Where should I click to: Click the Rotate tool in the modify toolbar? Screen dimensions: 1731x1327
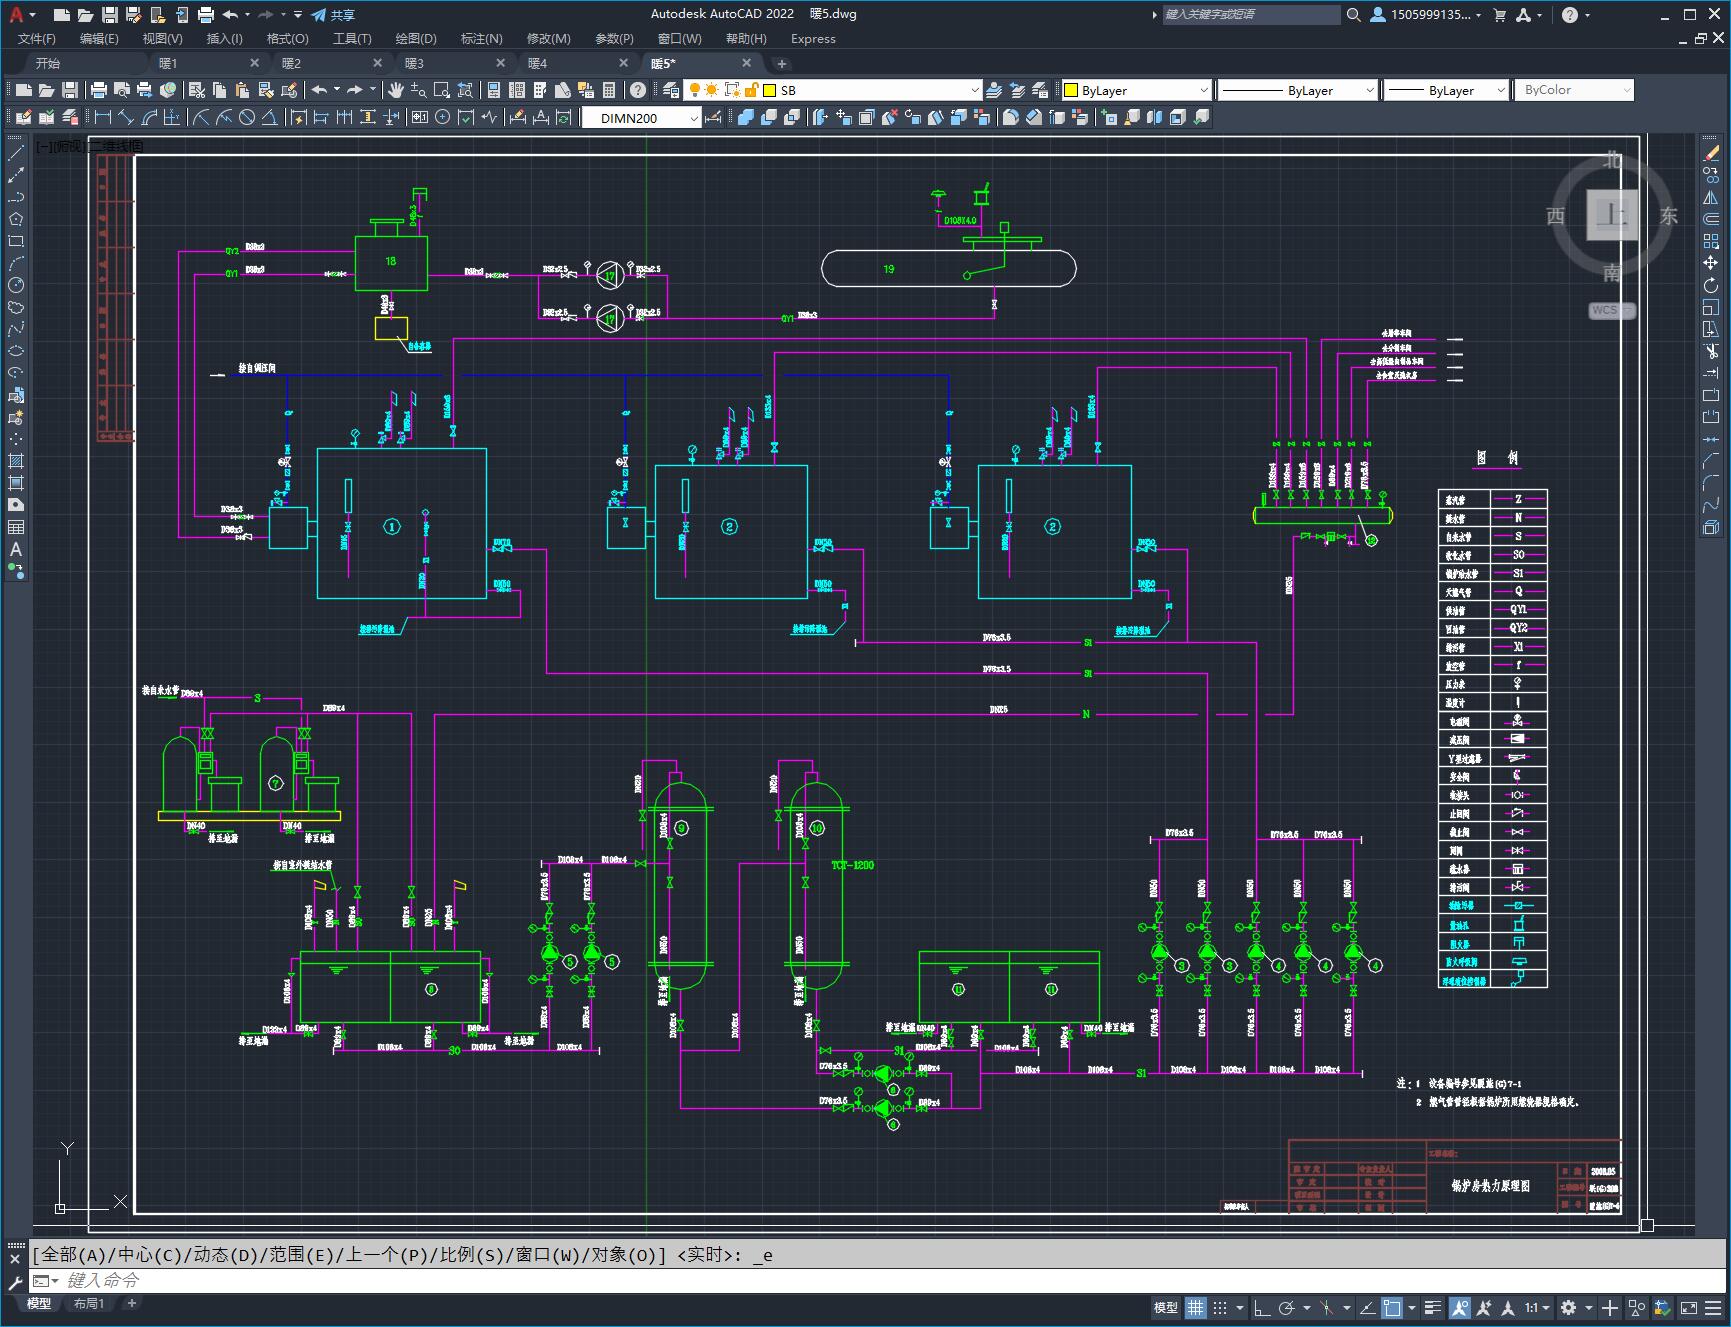[x=1711, y=285]
